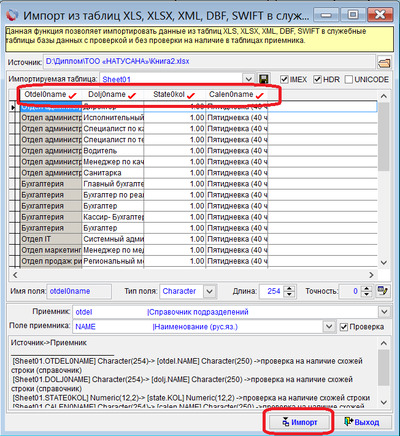Image resolution: width=400 pixels, height=436 pixels.
Task: Select the Исполнительный cell
Action: [113, 118]
